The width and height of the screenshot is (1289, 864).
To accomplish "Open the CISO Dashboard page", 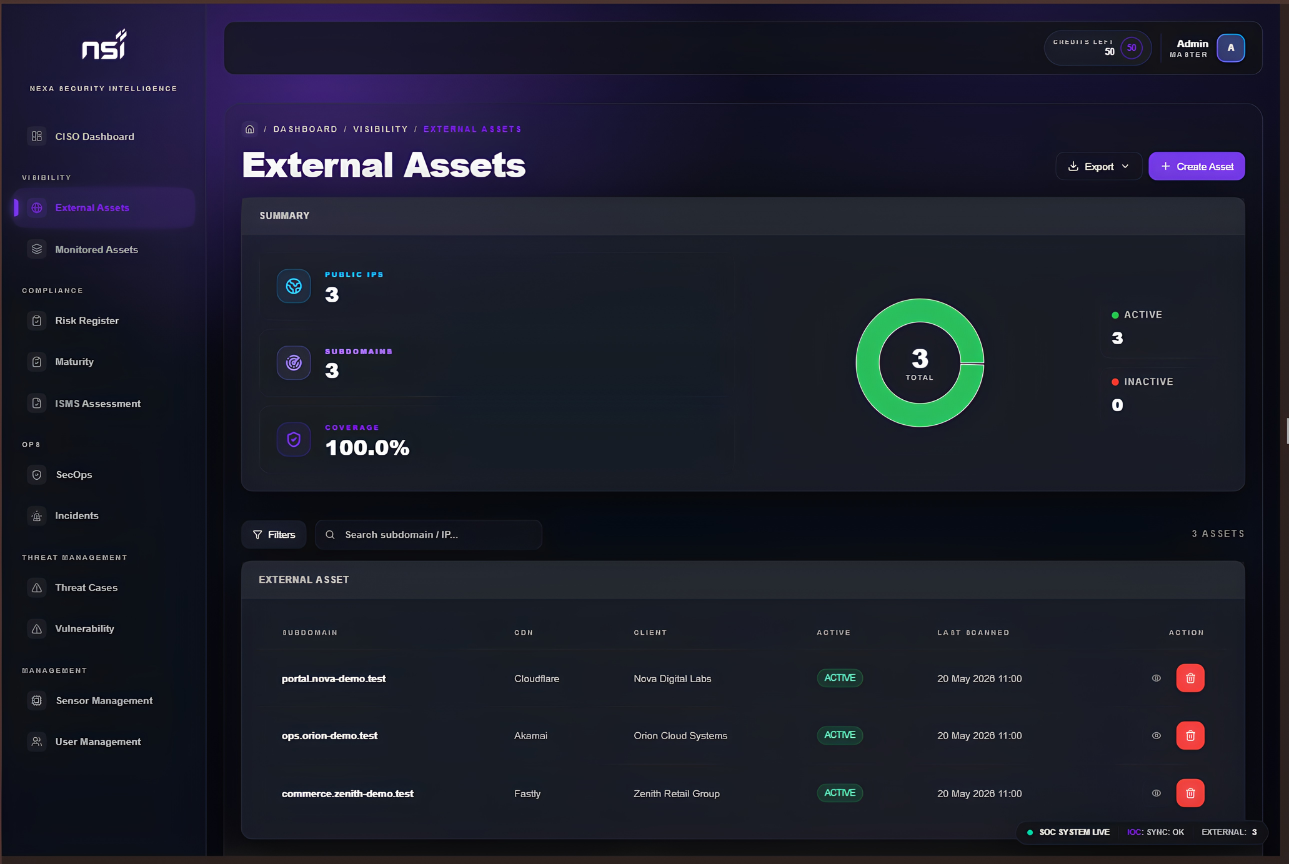I will 103,136.
